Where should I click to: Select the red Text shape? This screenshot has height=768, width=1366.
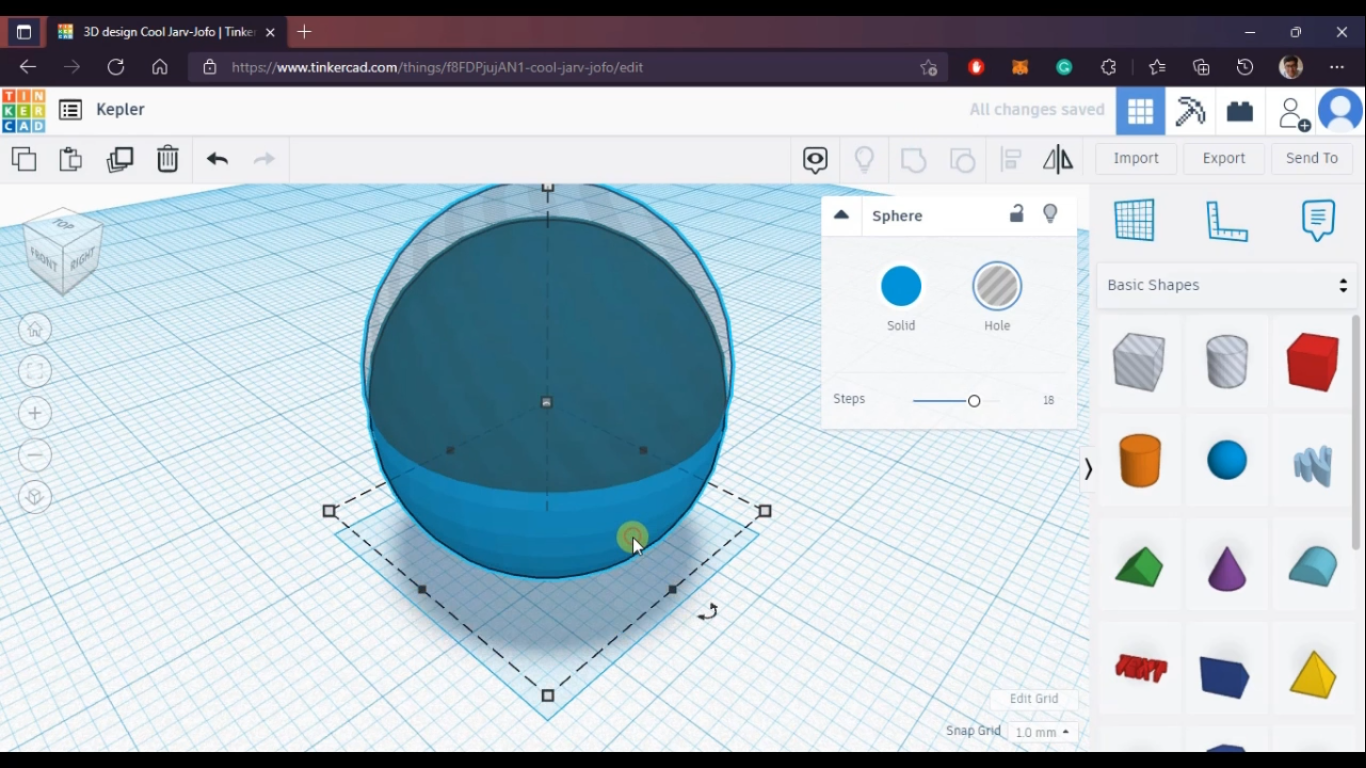(1140, 667)
